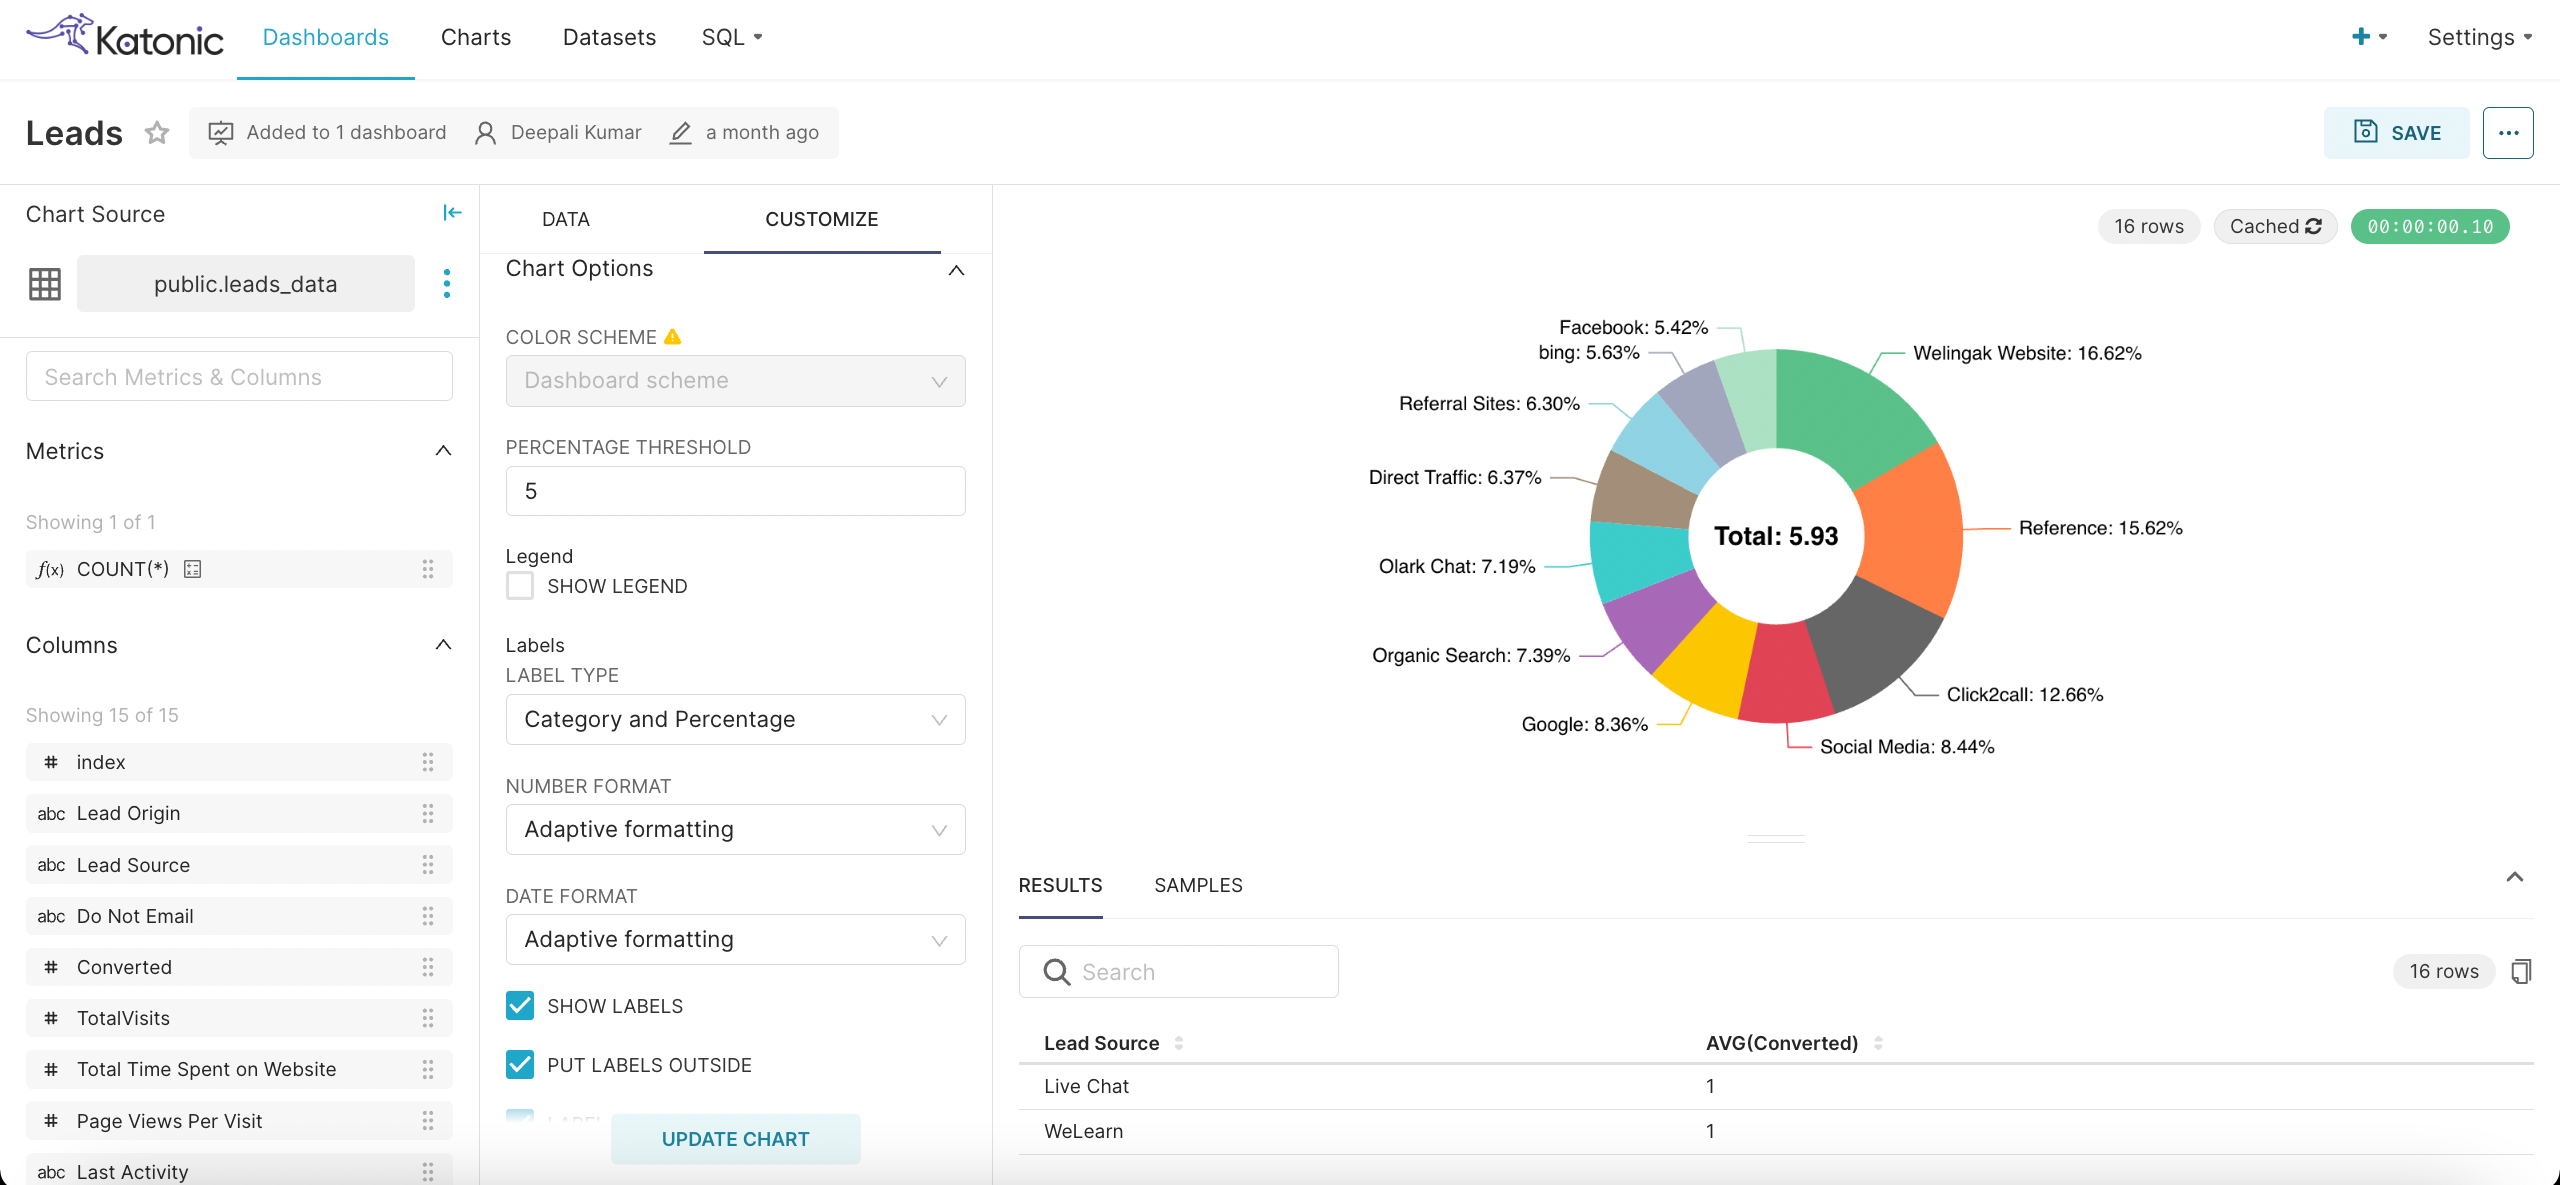Click the 16 rows badge above chart

(2149, 227)
